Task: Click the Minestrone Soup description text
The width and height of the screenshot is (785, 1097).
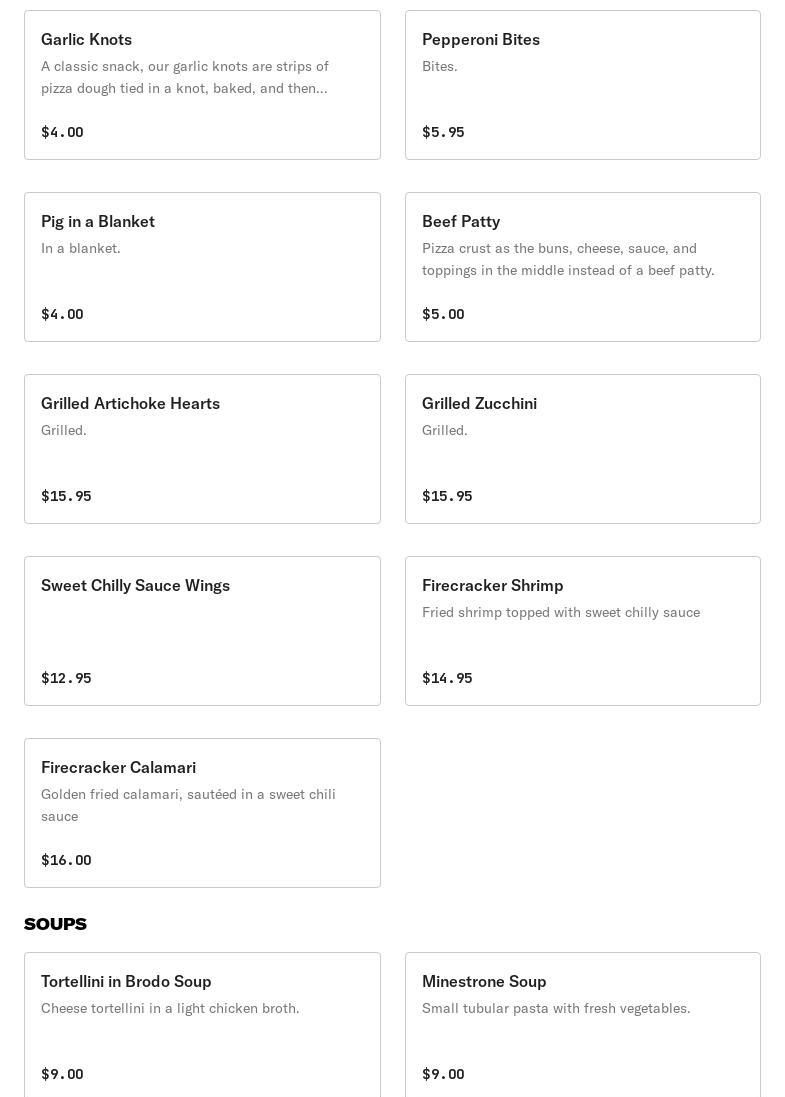Action: [x=556, y=1008]
